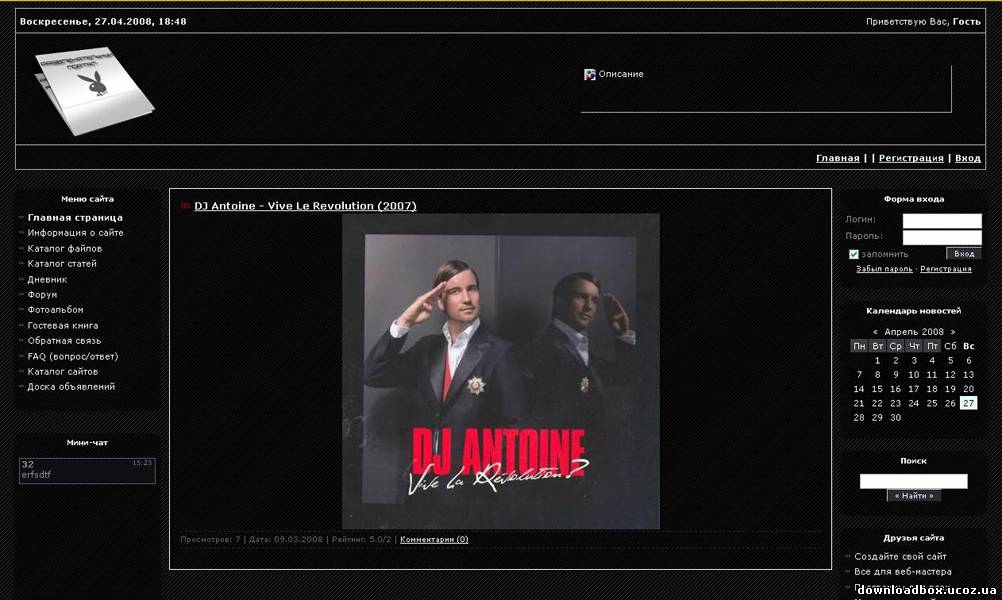Go to next month in calendar
The width and height of the screenshot is (1002, 600).
tap(952, 332)
